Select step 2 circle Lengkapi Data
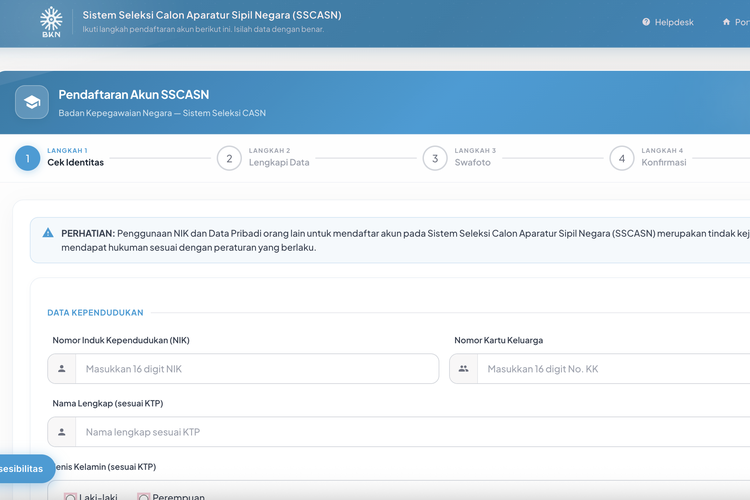750x500 pixels. tap(229, 158)
